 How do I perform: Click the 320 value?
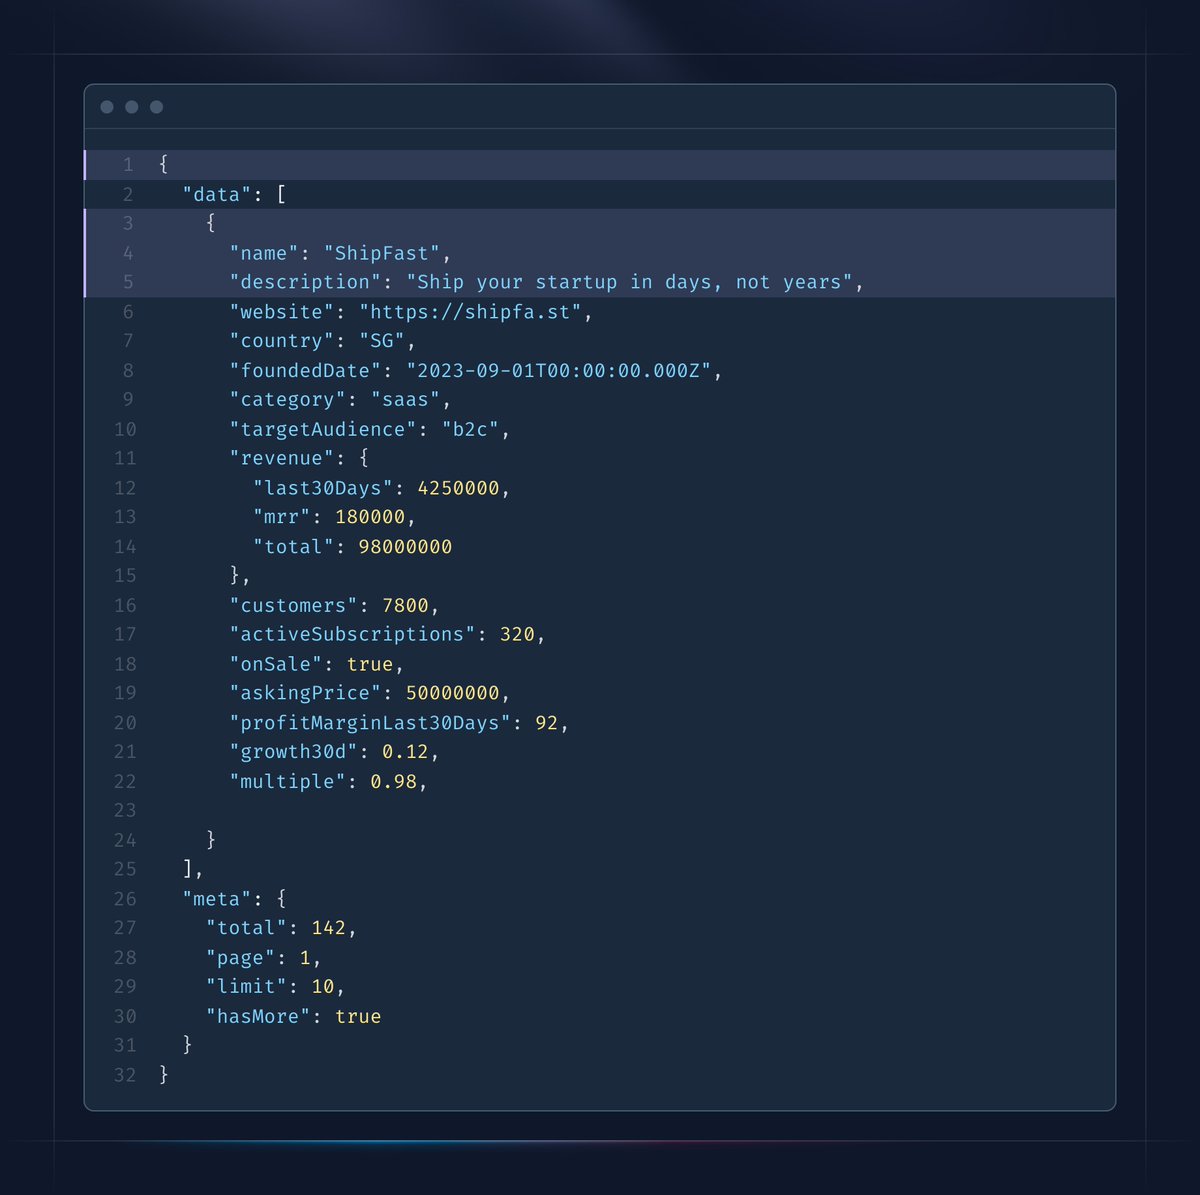click(517, 634)
